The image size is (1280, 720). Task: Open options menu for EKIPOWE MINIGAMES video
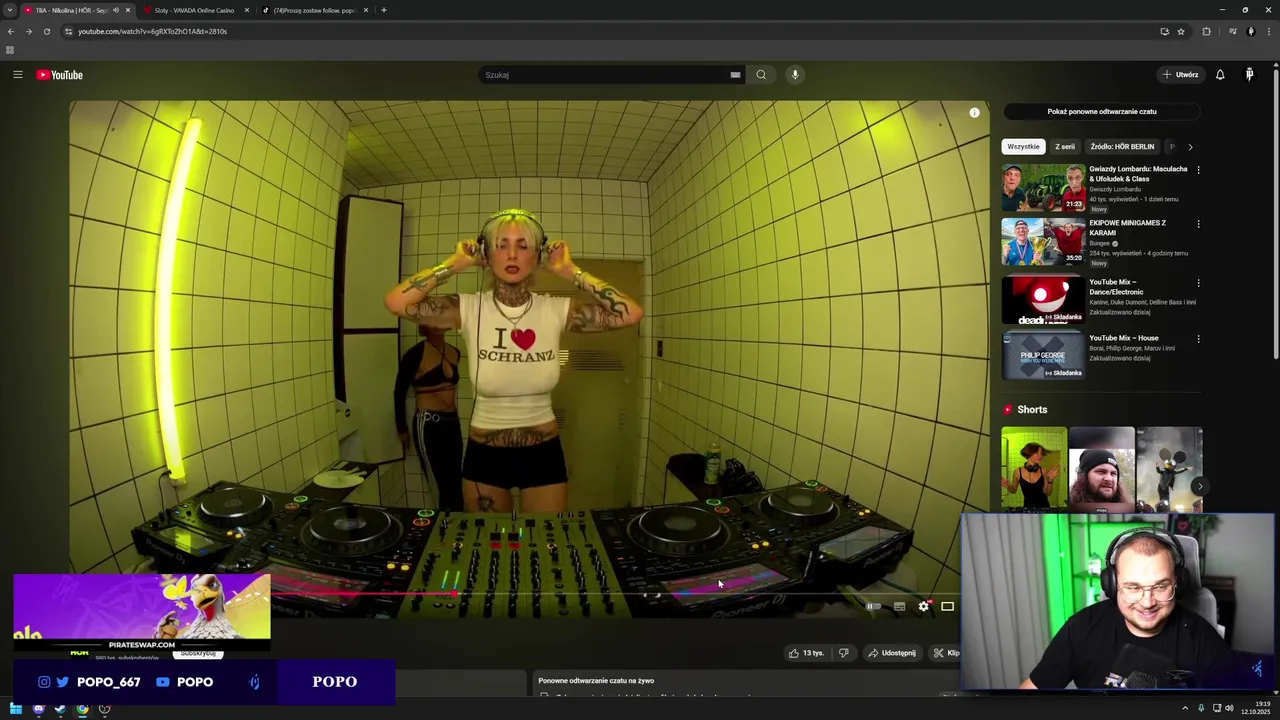[1198, 224]
